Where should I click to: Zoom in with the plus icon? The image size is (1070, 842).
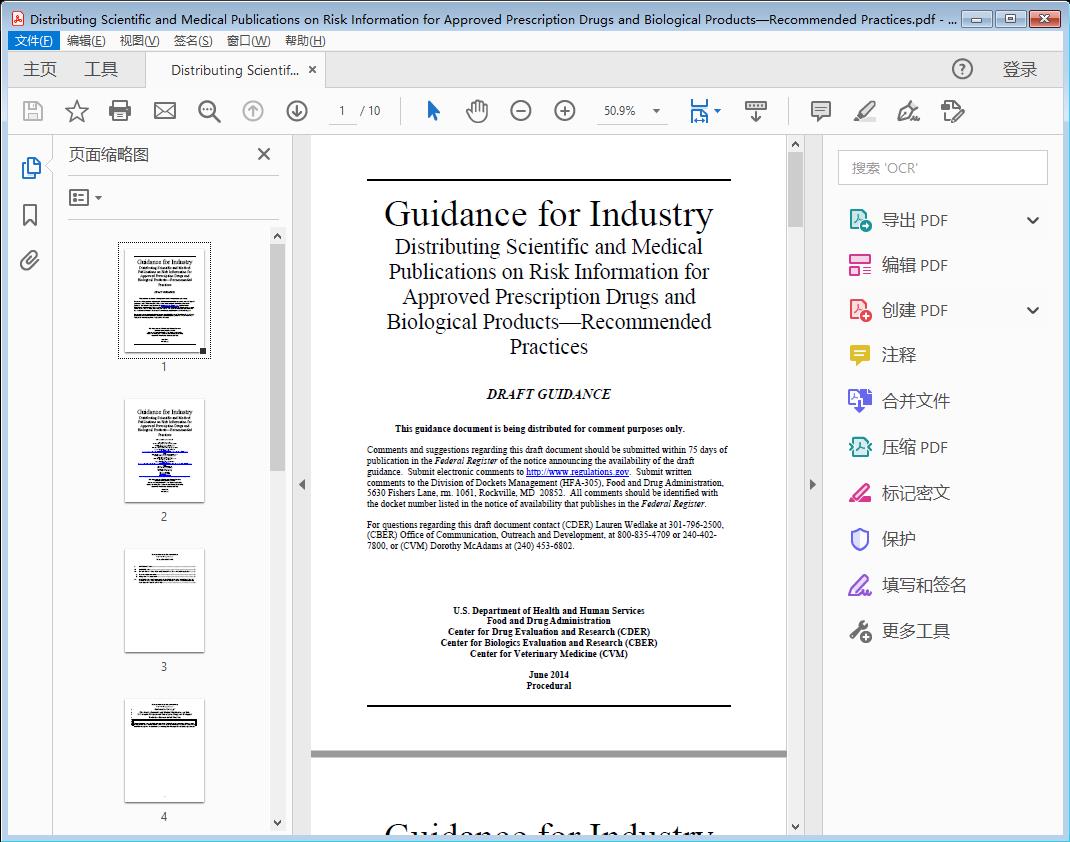[x=565, y=111]
